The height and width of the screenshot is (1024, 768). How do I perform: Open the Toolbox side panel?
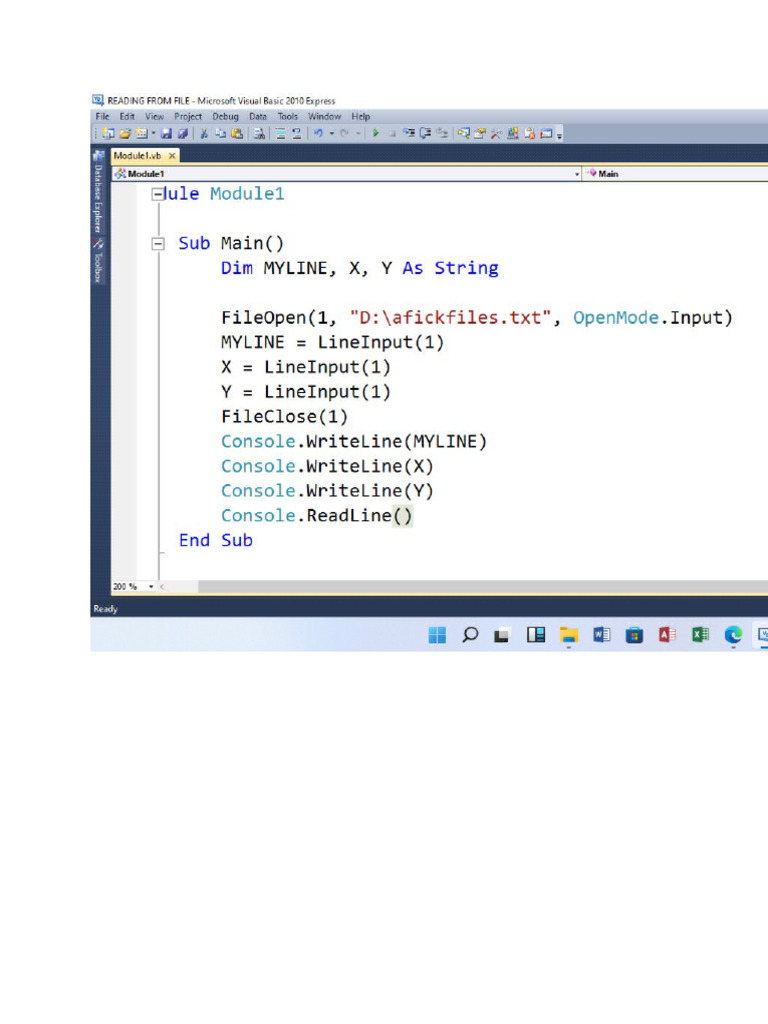point(98,262)
